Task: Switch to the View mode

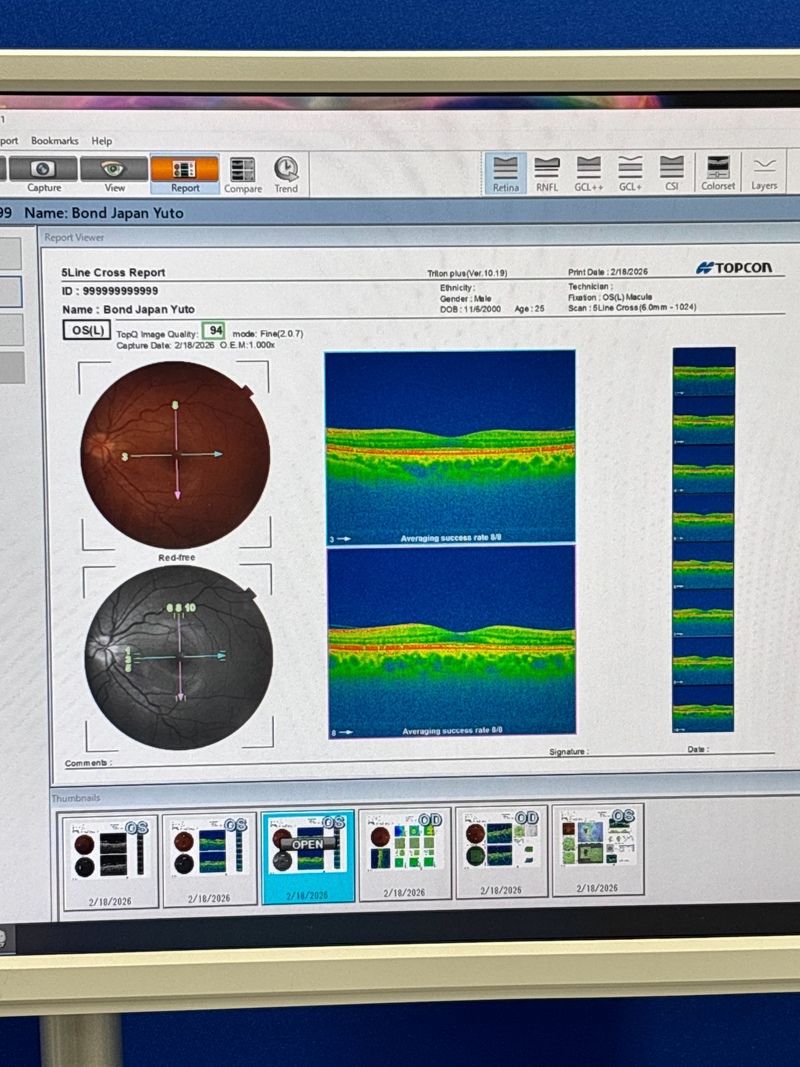Action: coord(114,174)
